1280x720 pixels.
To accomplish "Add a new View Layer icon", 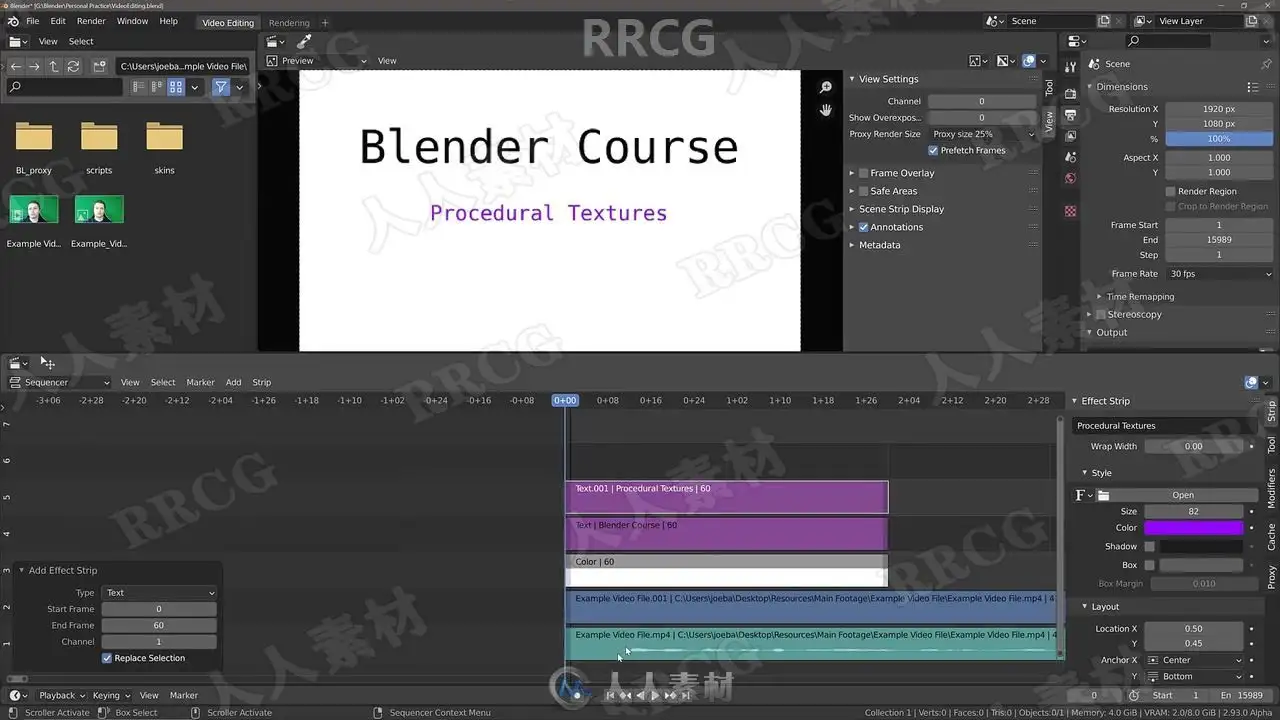I will pyautogui.click(x=1251, y=21).
